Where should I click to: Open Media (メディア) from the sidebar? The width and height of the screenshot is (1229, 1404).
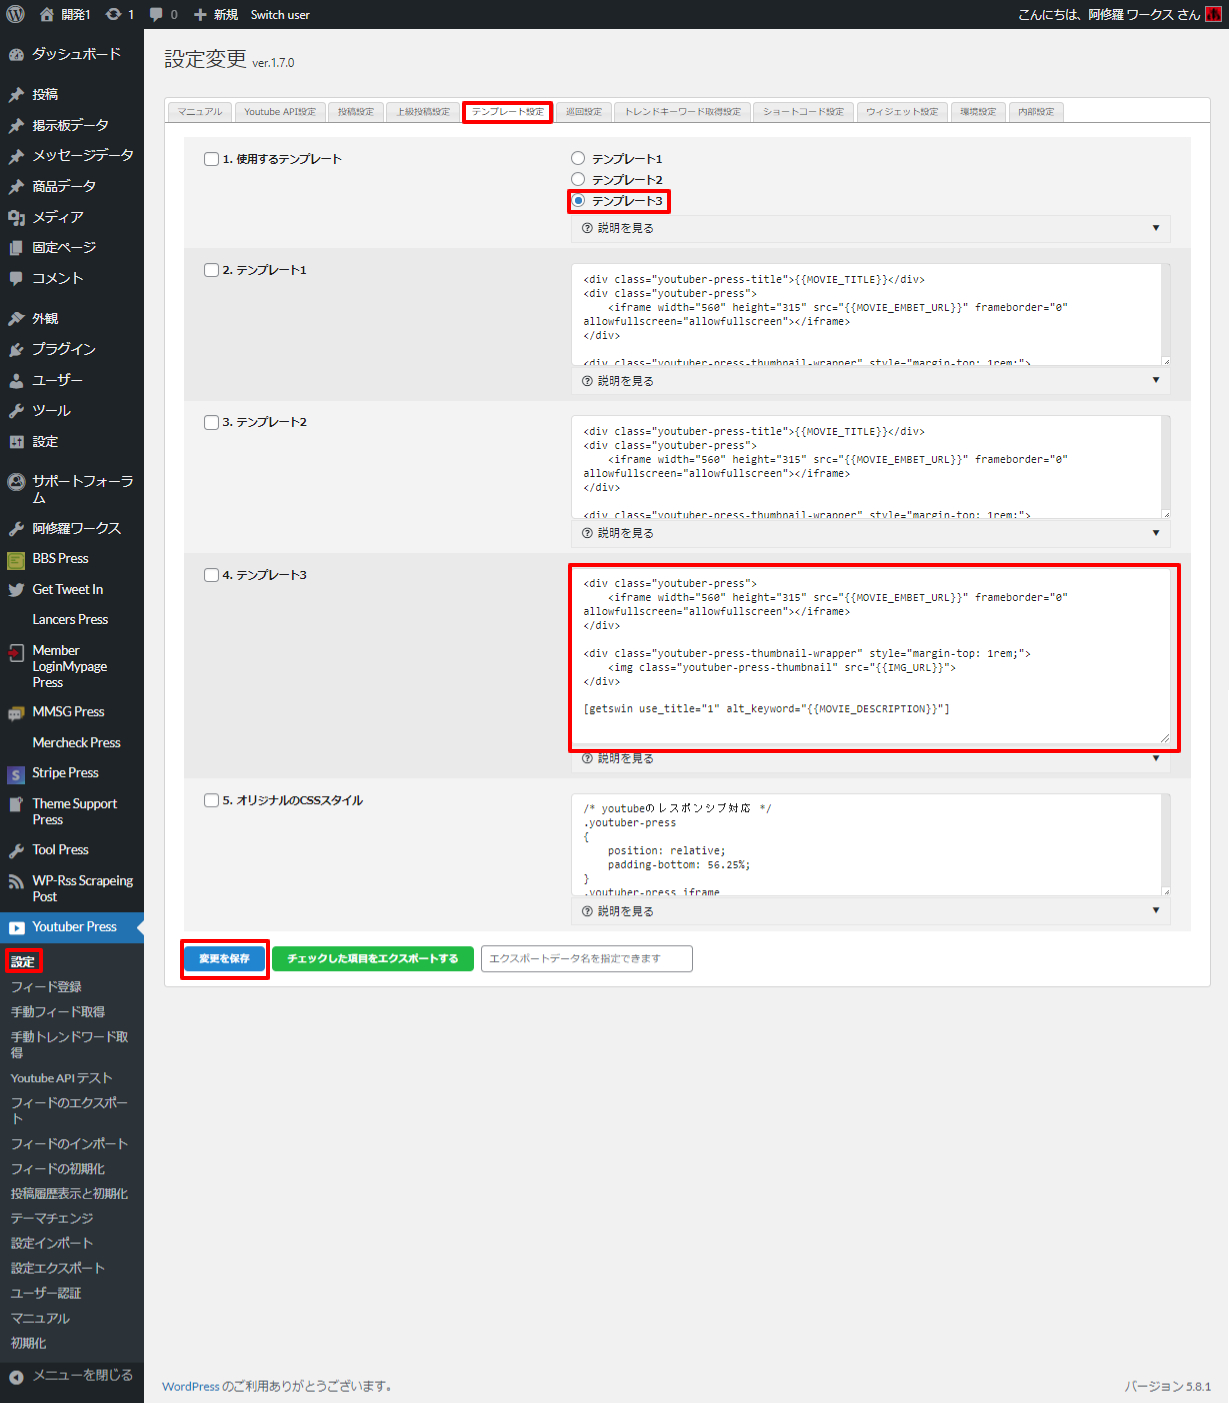point(57,217)
